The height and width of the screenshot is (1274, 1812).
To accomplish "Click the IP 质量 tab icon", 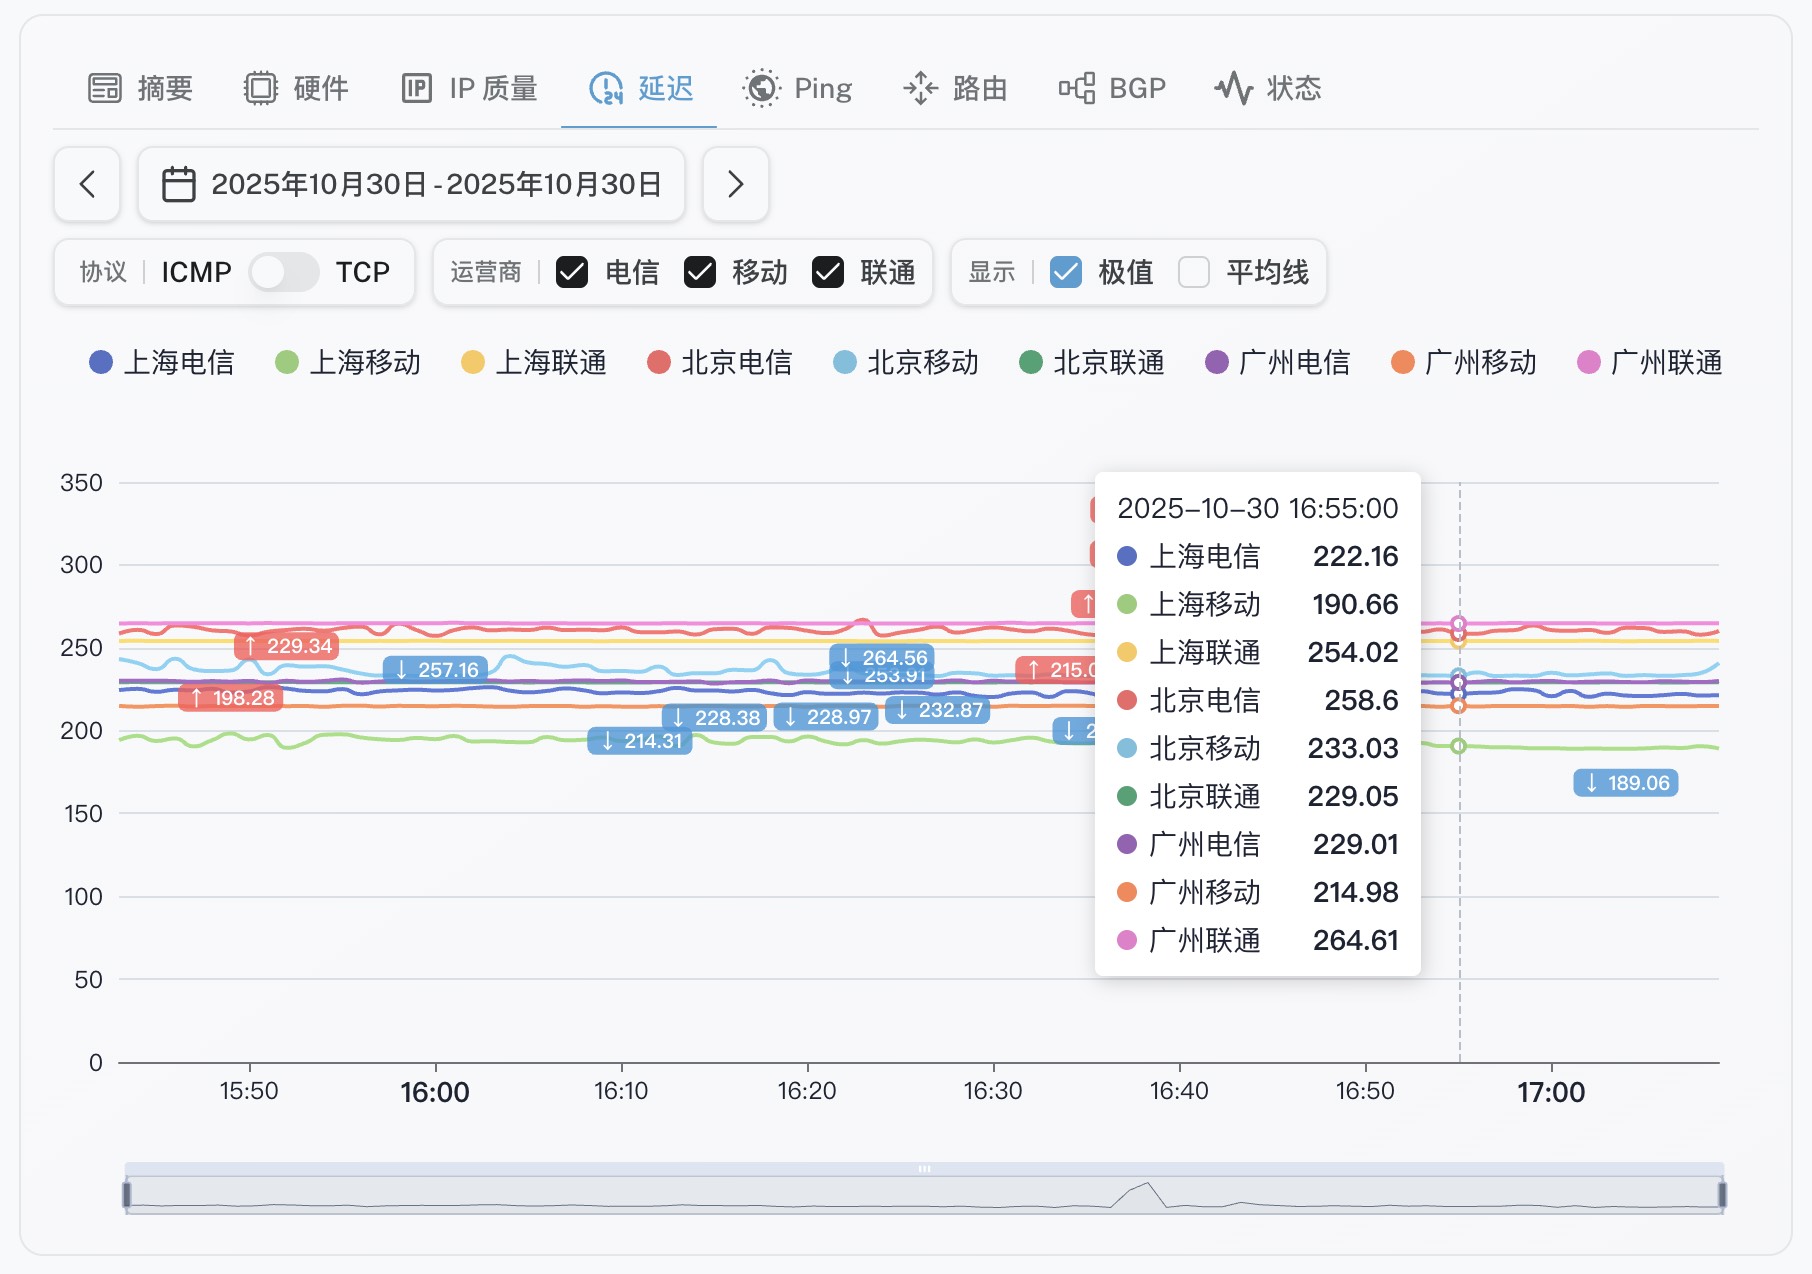I will (416, 88).
